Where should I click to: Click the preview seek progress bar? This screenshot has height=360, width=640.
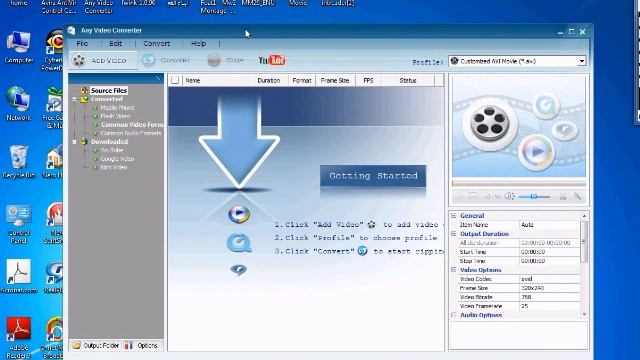(x=519, y=184)
